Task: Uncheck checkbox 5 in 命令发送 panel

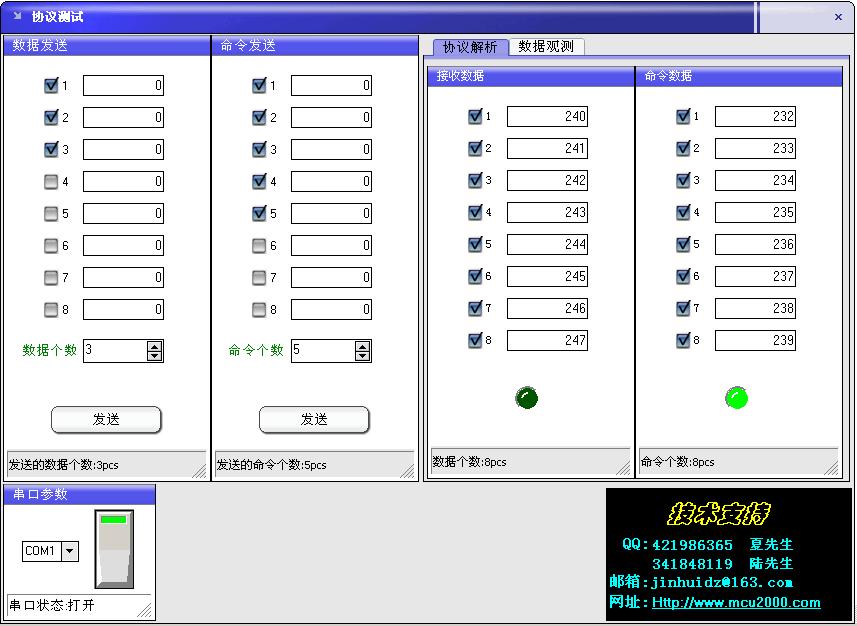Action: pos(259,213)
